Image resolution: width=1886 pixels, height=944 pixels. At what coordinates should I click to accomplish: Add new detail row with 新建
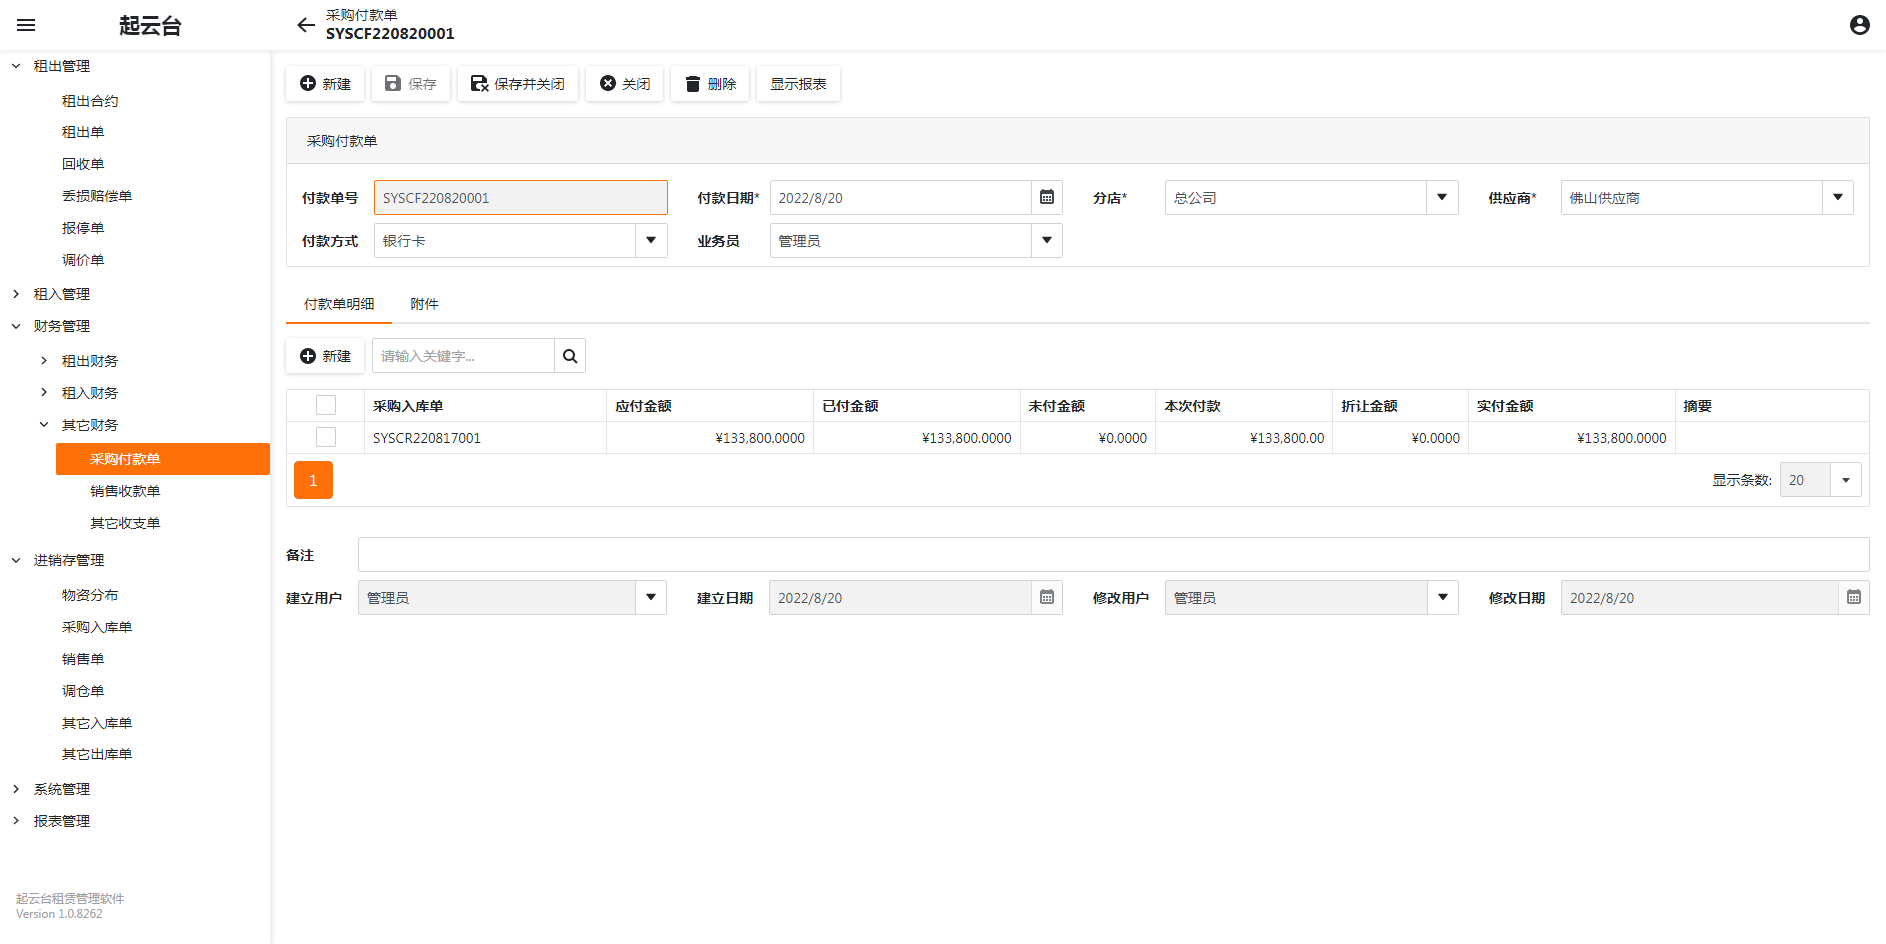(325, 356)
